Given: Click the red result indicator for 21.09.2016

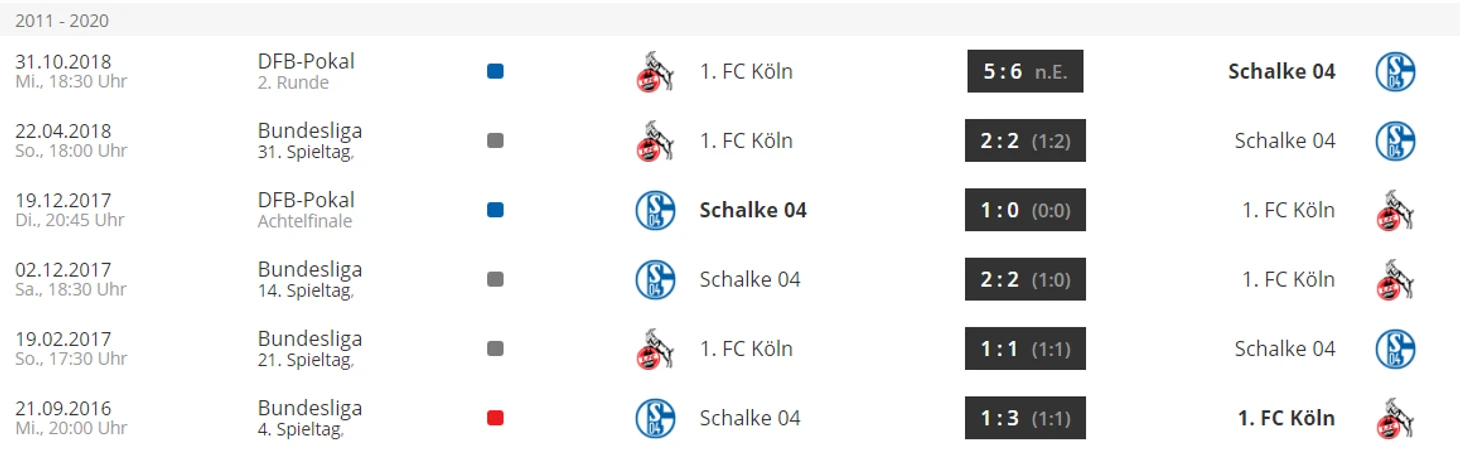Looking at the screenshot, I should 495,418.
